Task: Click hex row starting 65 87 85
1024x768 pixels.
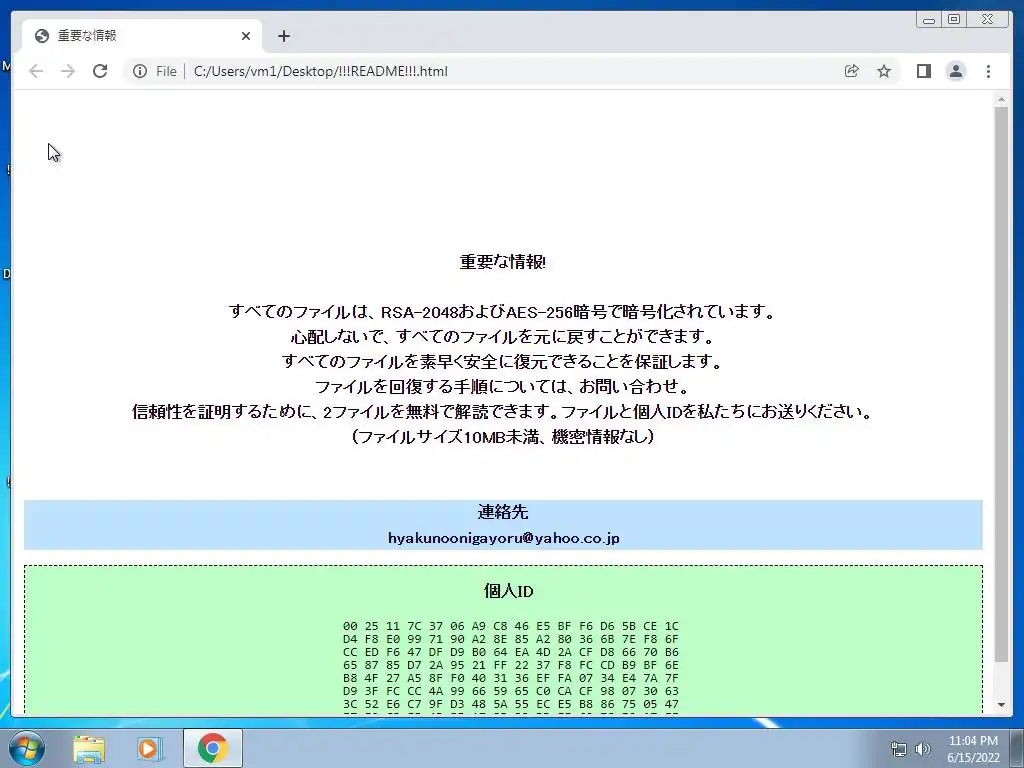Action: (511, 665)
